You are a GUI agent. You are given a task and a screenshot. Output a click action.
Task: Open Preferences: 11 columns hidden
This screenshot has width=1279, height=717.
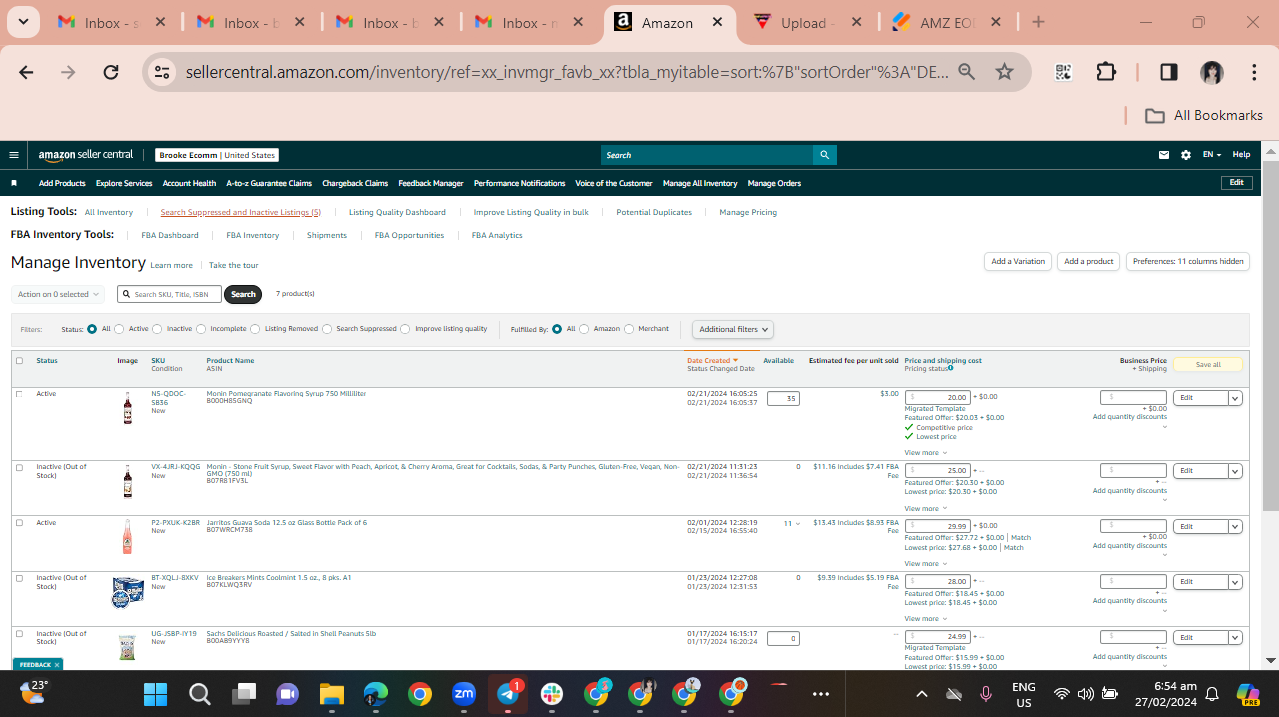pos(1188,262)
